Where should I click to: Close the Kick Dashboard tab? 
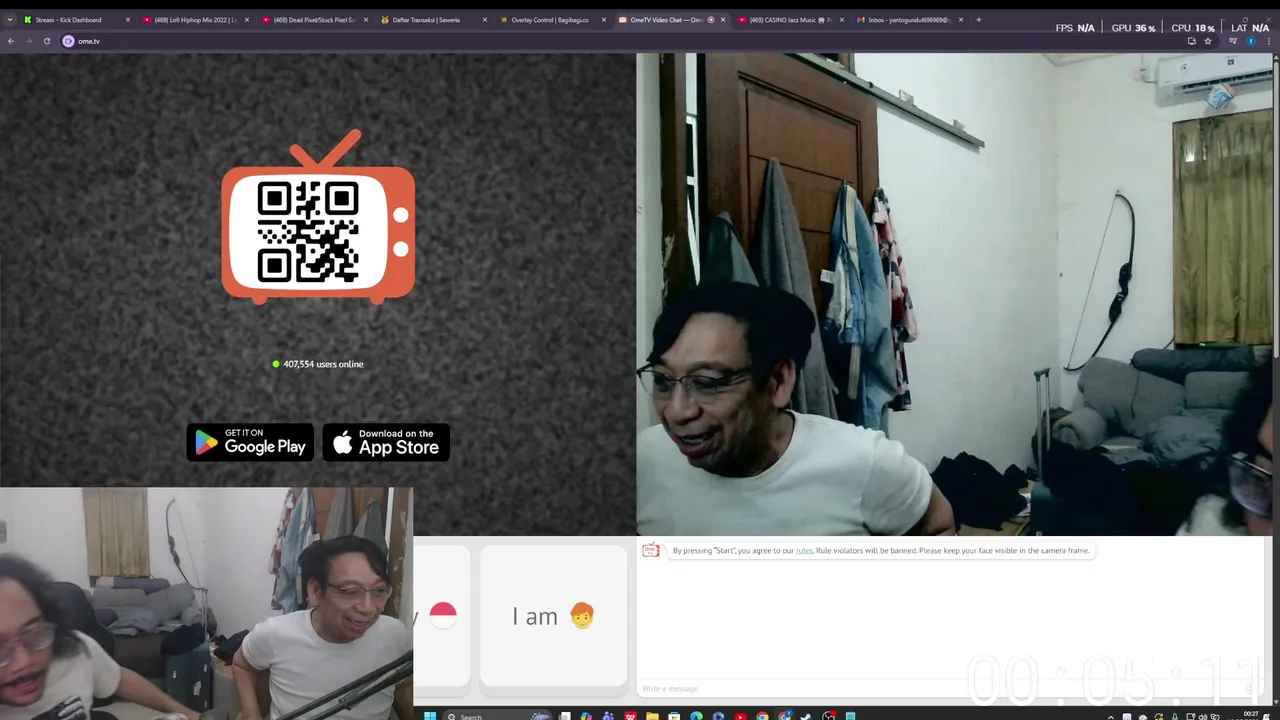point(128,20)
